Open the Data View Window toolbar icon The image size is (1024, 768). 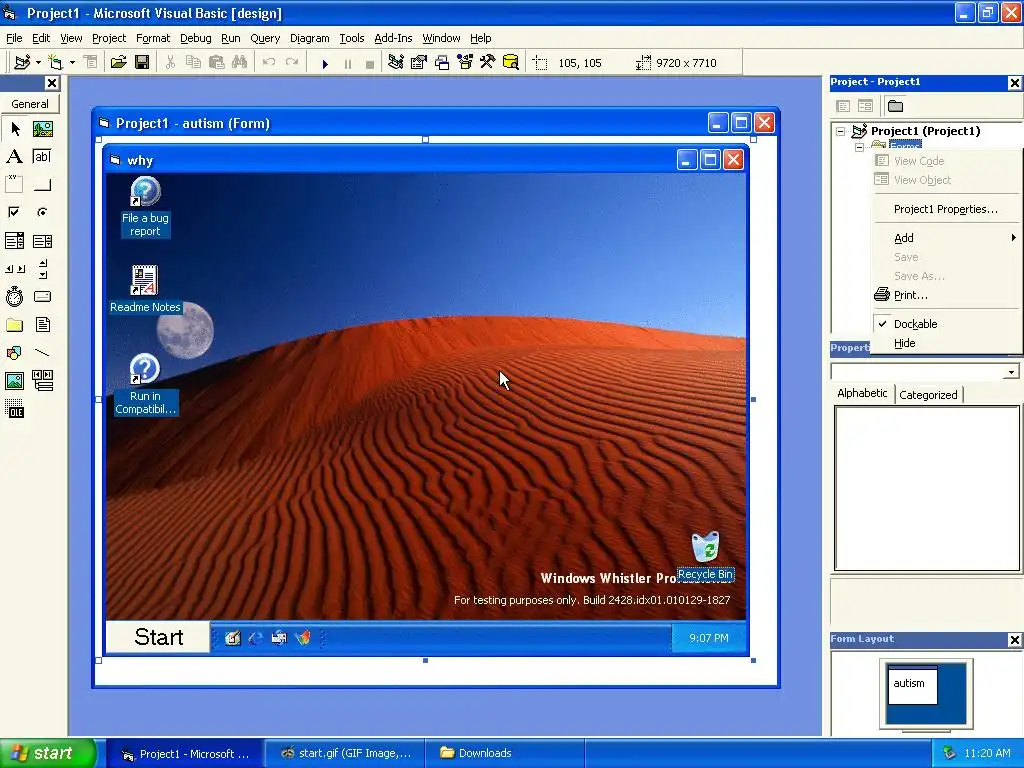pos(511,63)
